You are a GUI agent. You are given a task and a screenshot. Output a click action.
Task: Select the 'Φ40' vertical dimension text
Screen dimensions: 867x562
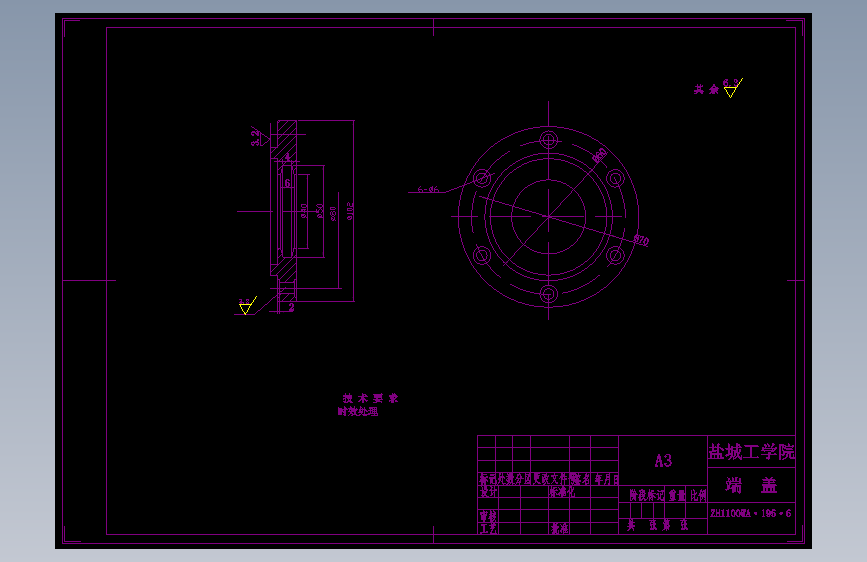point(304,211)
